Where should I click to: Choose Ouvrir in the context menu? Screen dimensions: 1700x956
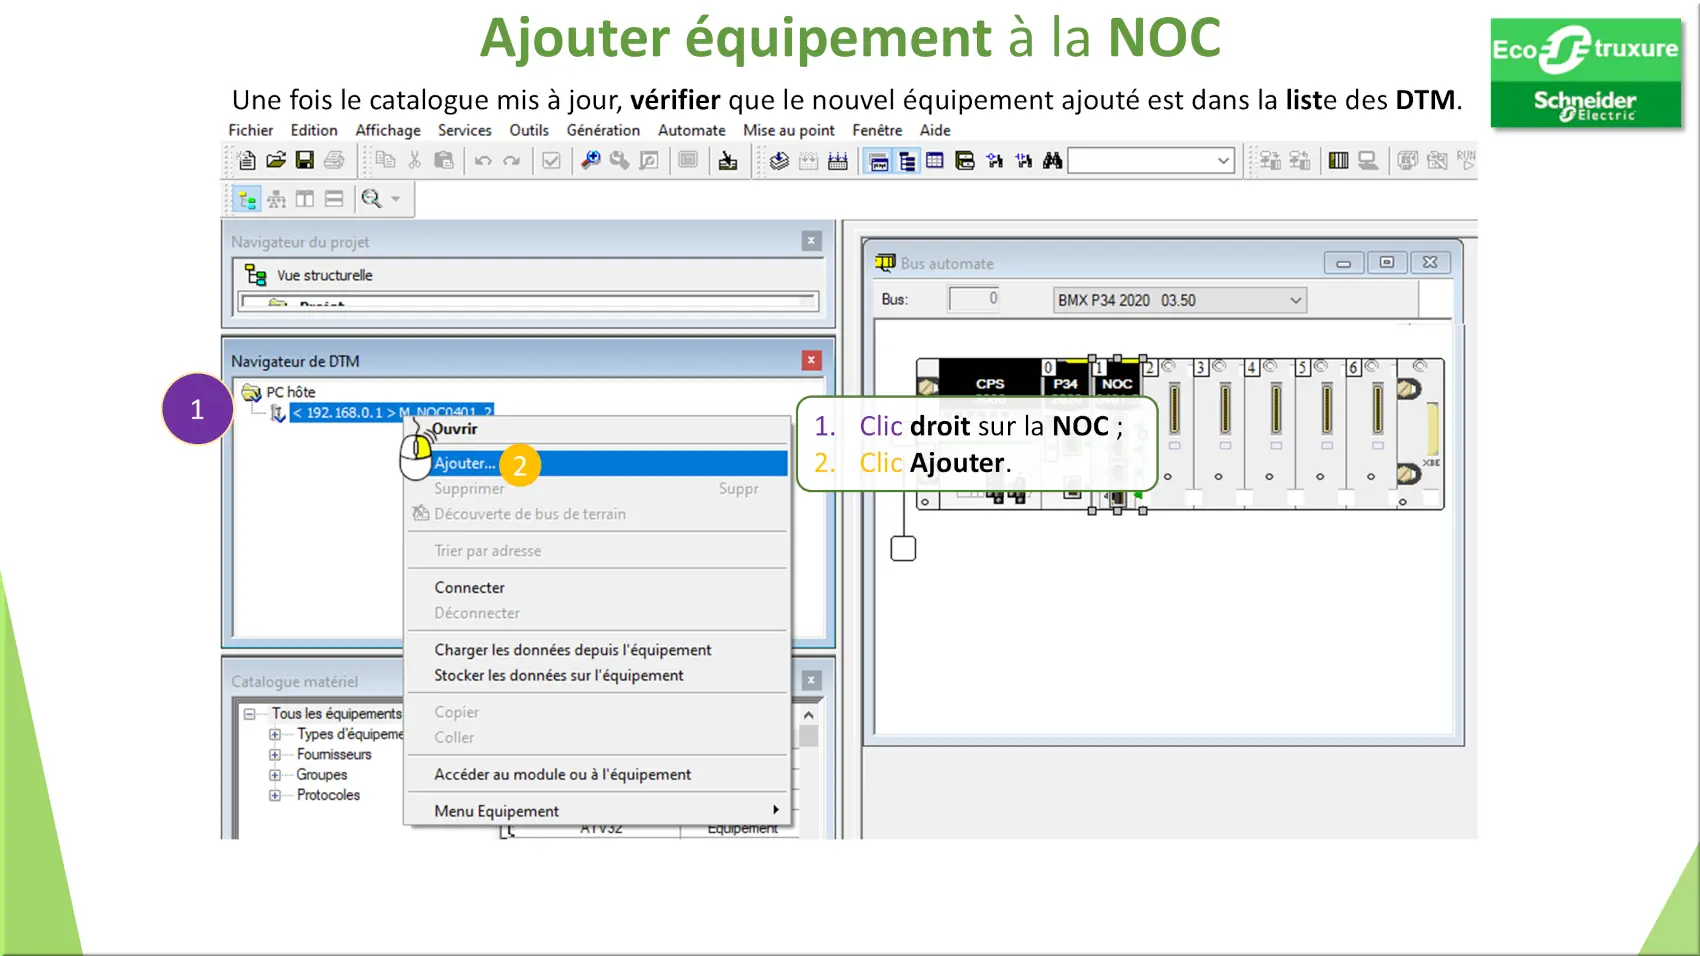coord(597,429)
